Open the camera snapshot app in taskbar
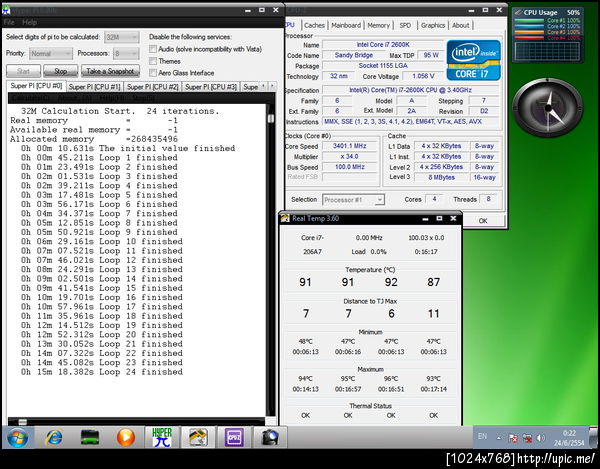600x469 pixels. (270, 437)
